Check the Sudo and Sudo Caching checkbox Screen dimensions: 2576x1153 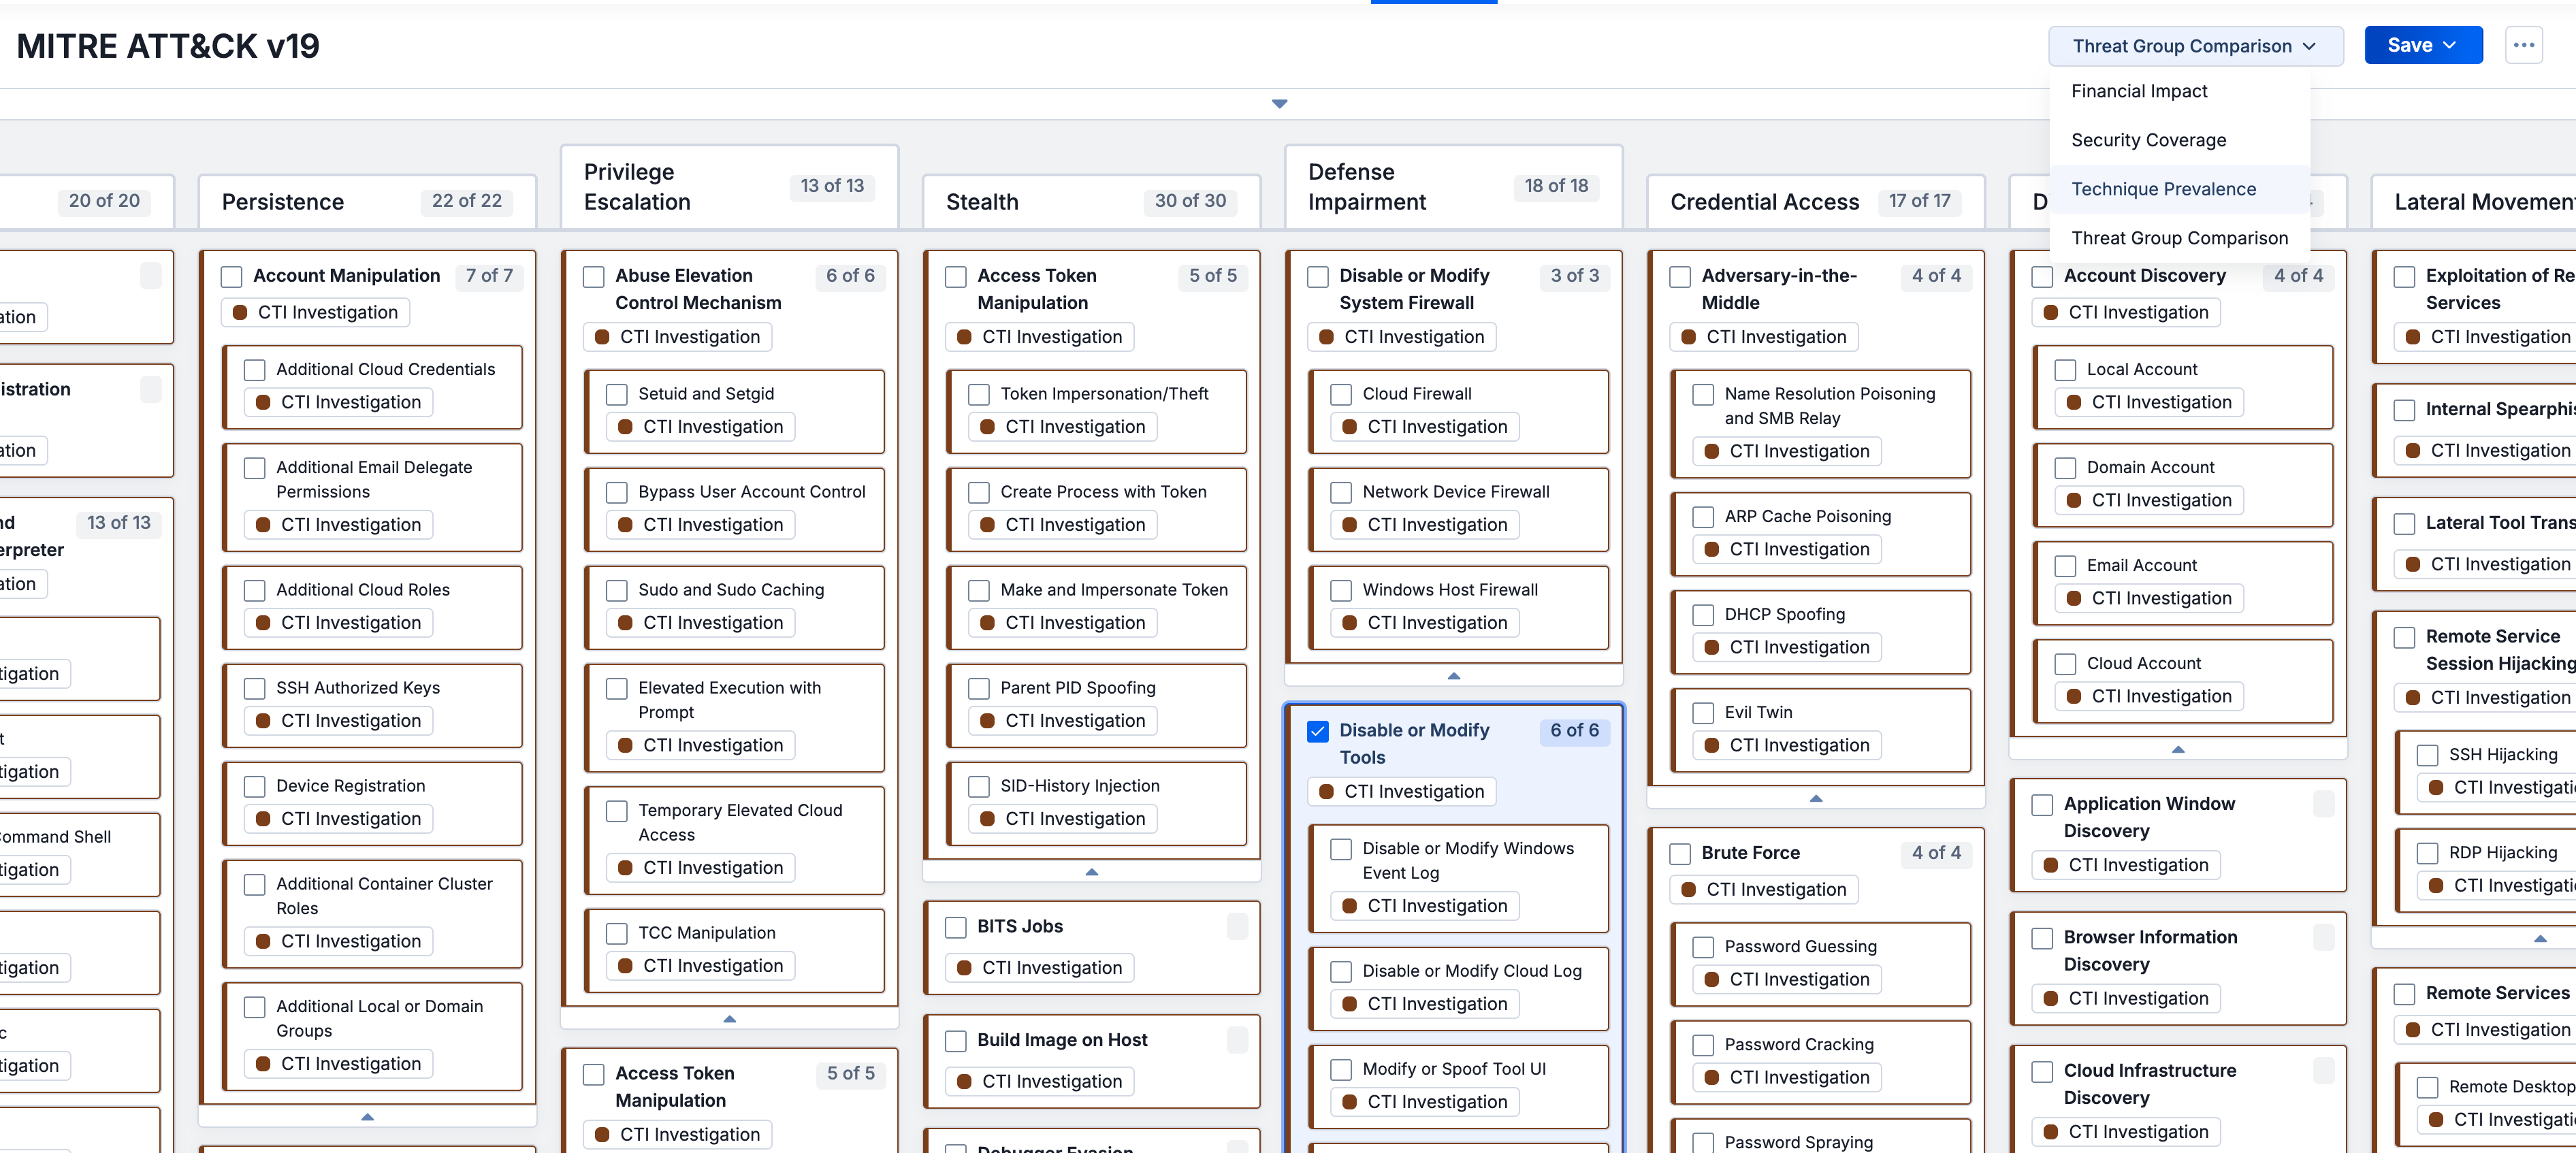[x=617, y=591]
